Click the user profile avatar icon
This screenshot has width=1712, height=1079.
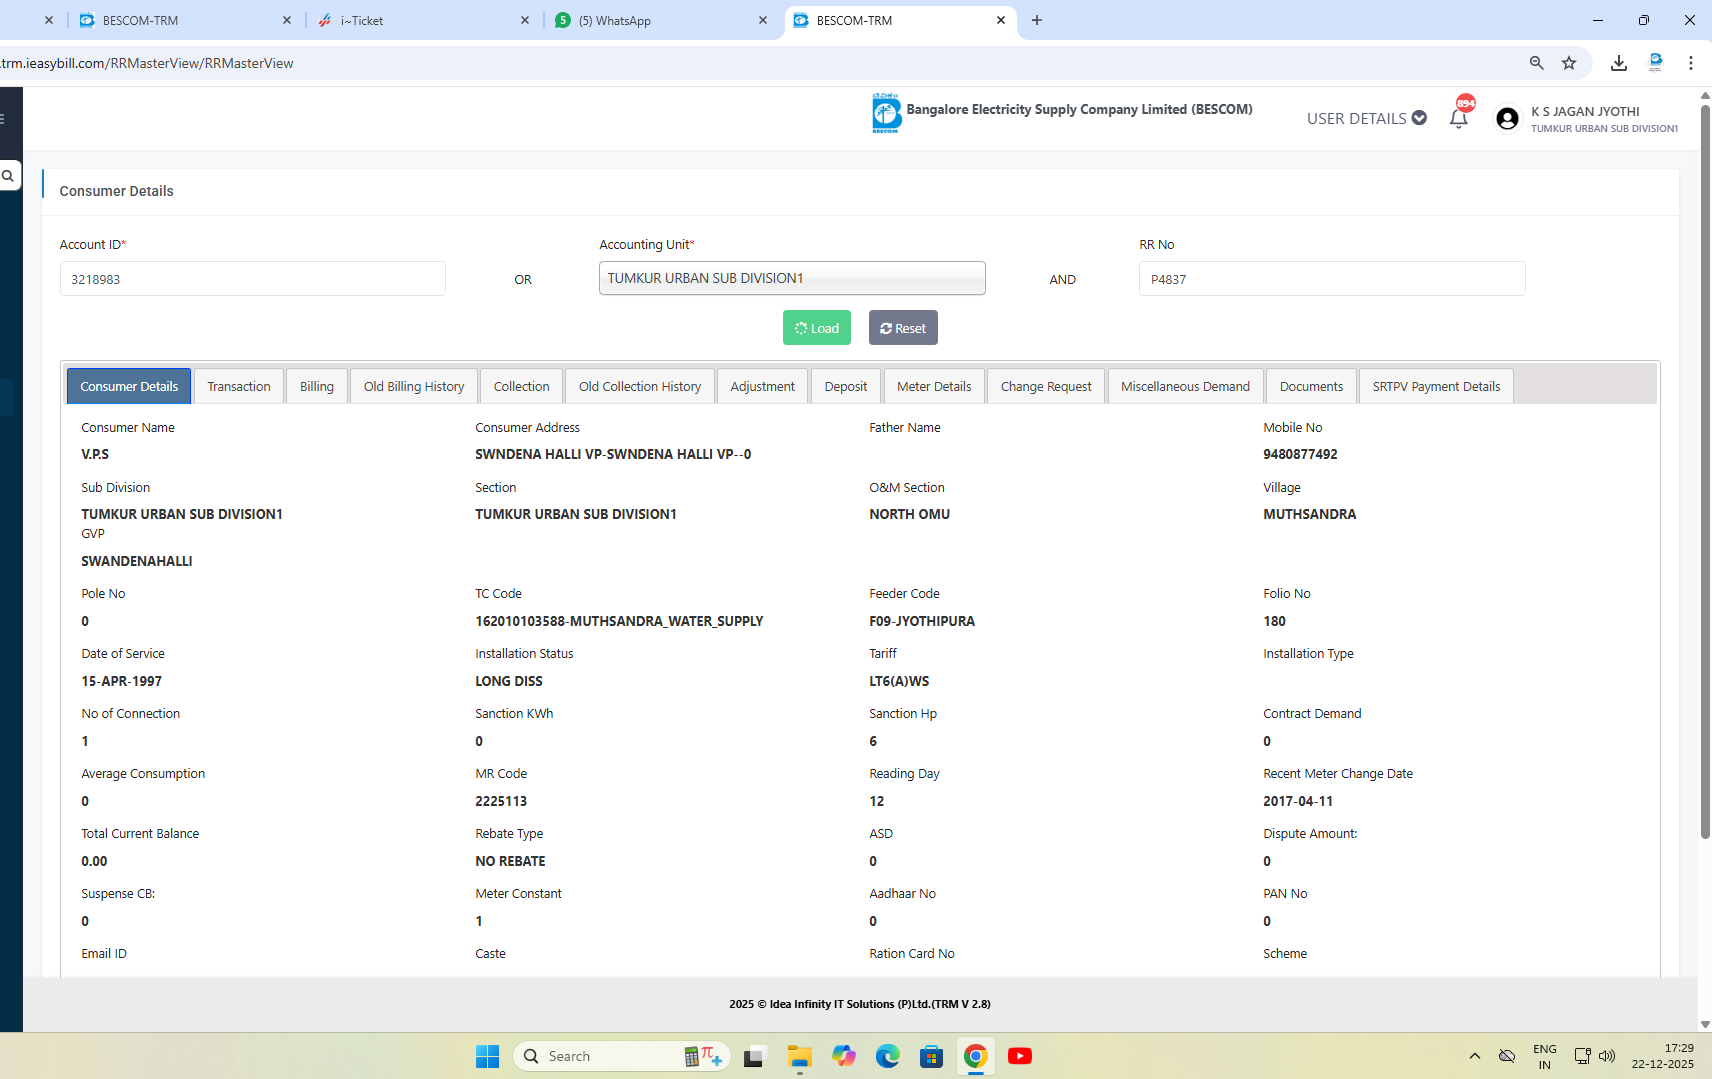[1507, 119]
